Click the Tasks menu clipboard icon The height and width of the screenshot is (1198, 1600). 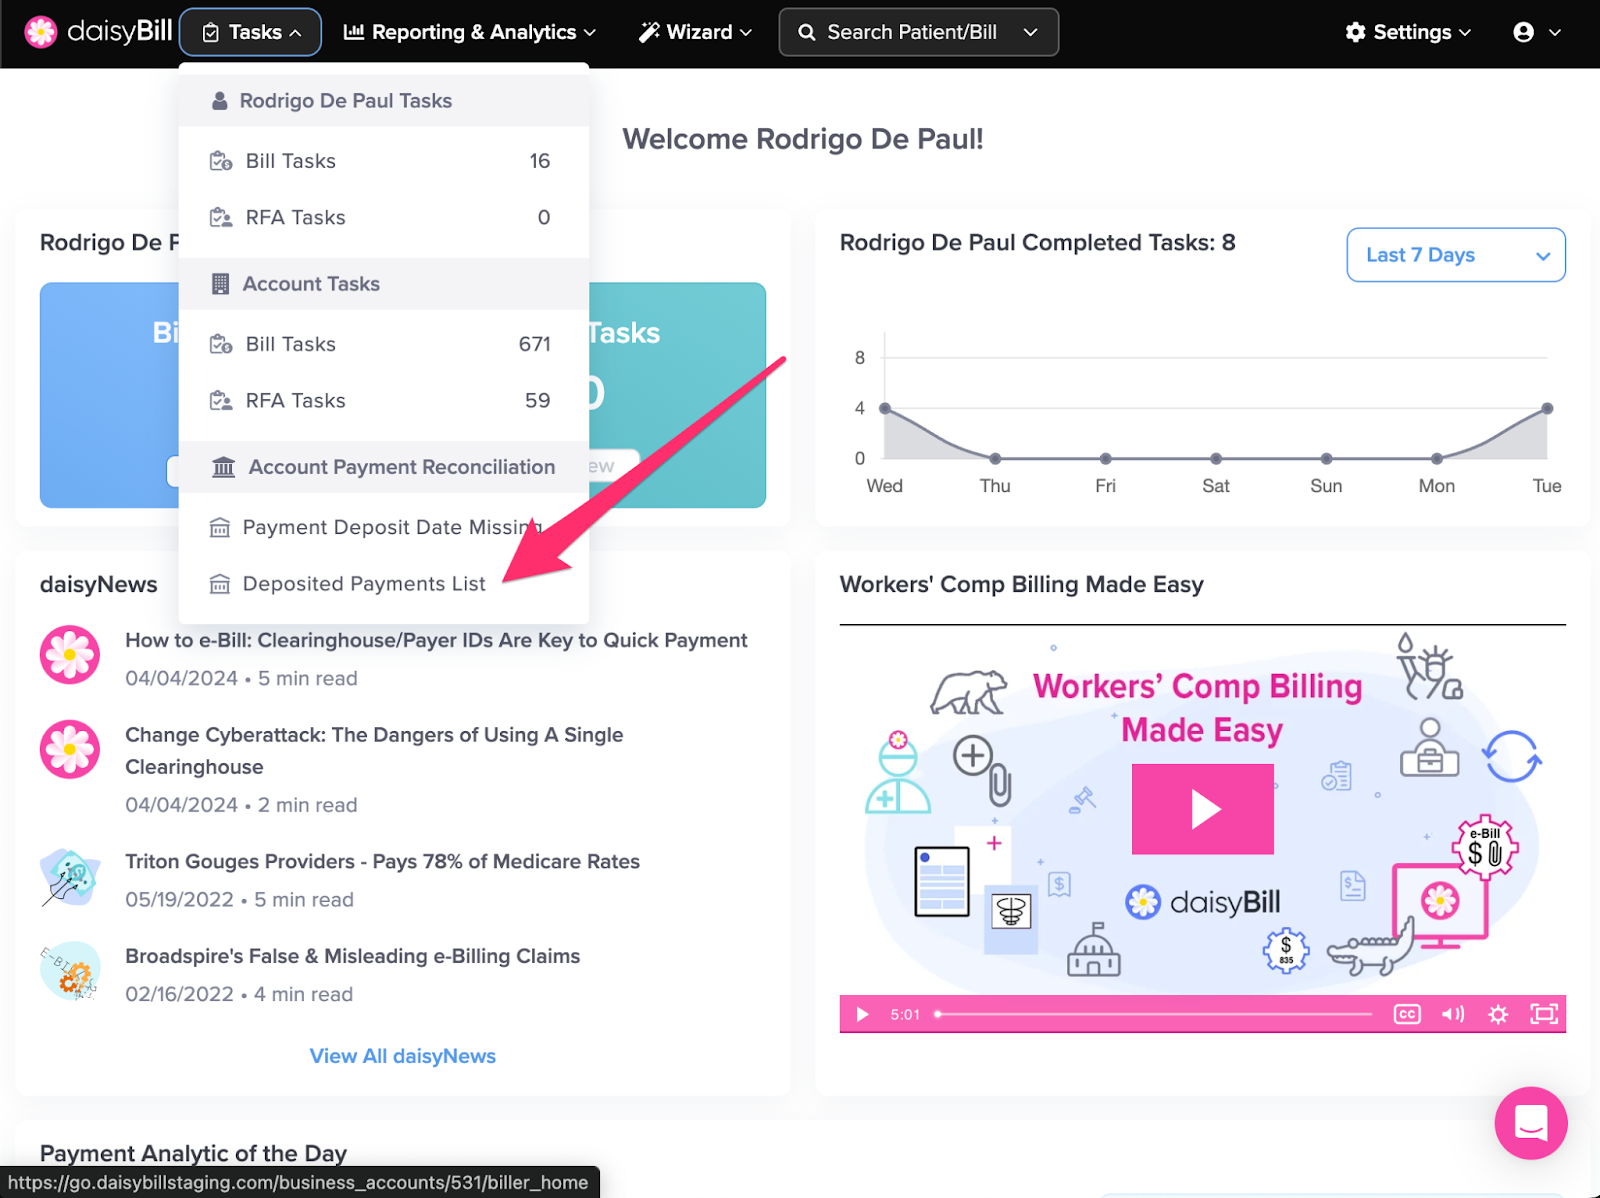pos(210,33)
